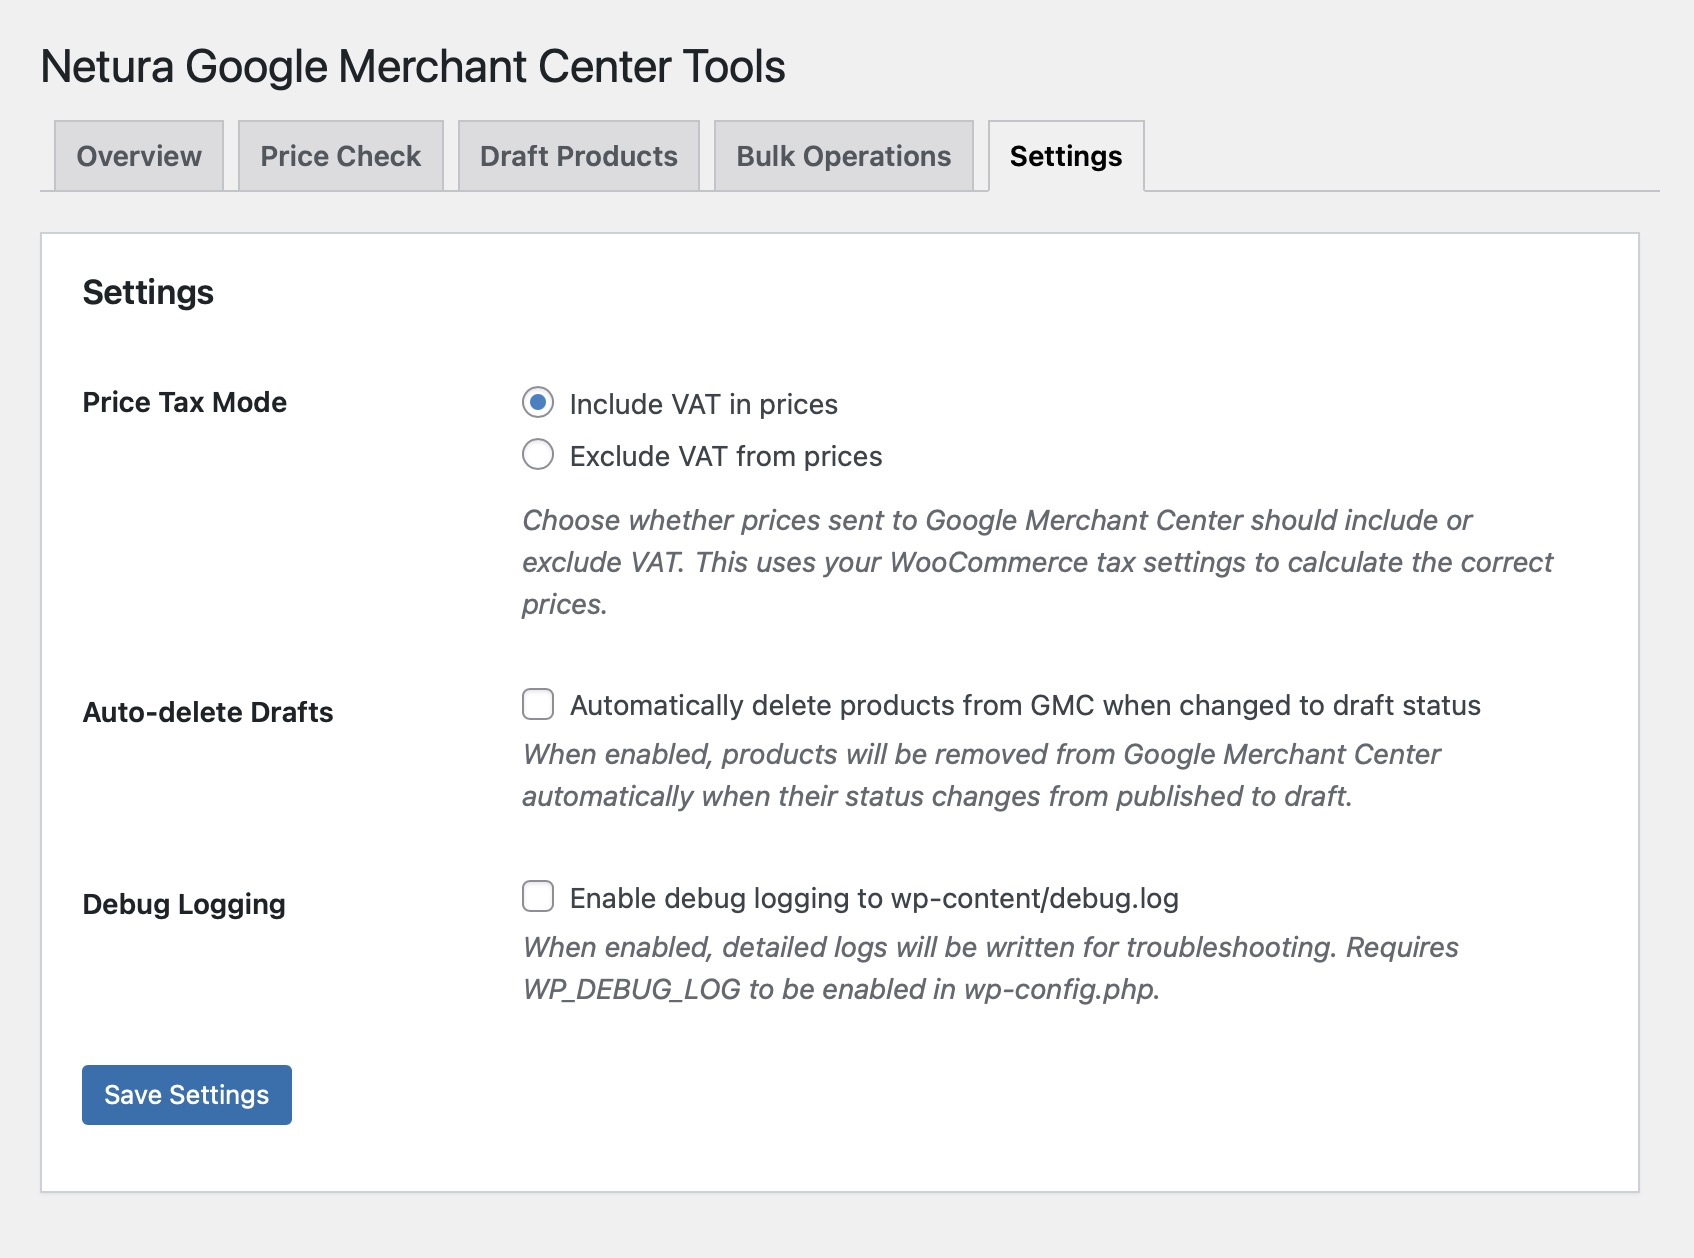This screenshot has width=1694, height=1258.
Task: Enable the debug logging checkbox
Action: (x=537, y=898)
